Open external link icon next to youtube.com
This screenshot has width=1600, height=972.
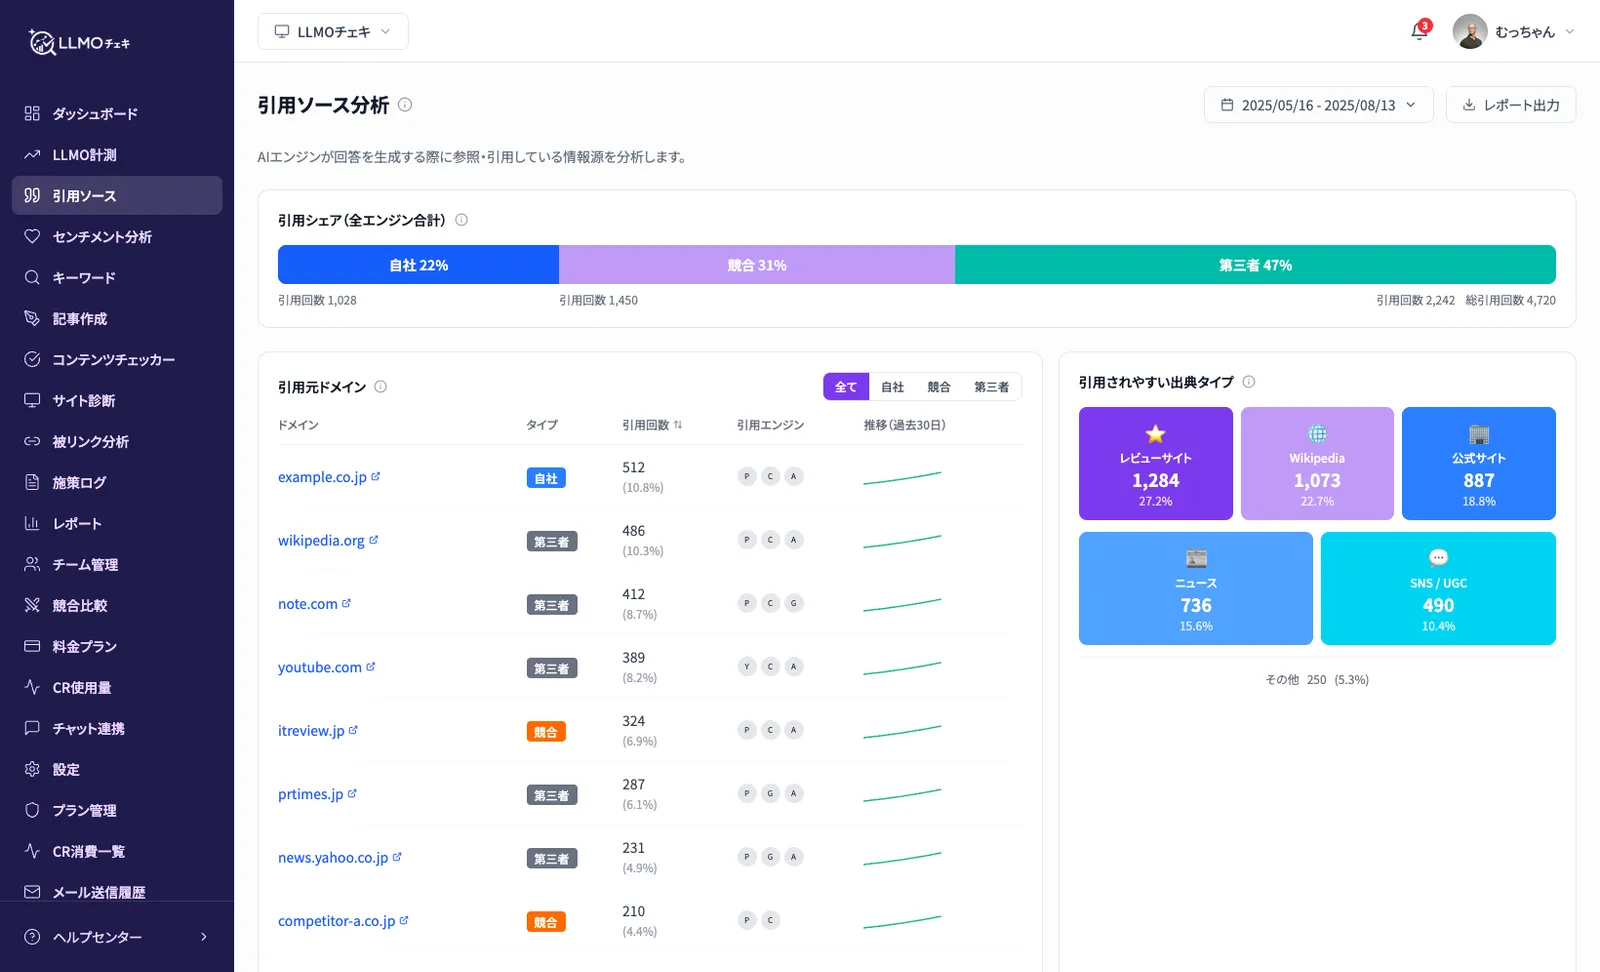point(371,667)
